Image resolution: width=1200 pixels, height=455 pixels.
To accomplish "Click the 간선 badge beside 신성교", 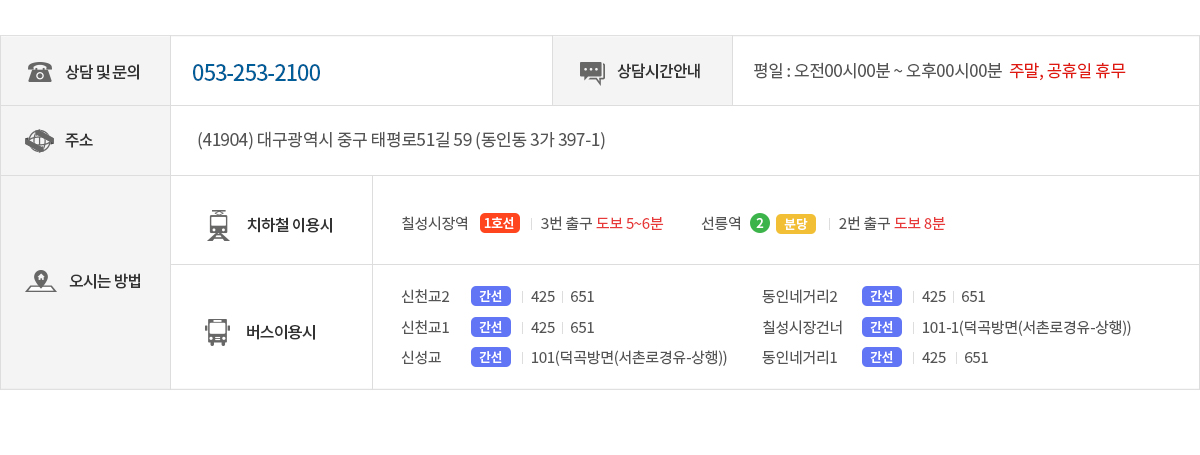I will tap(491, 357).
